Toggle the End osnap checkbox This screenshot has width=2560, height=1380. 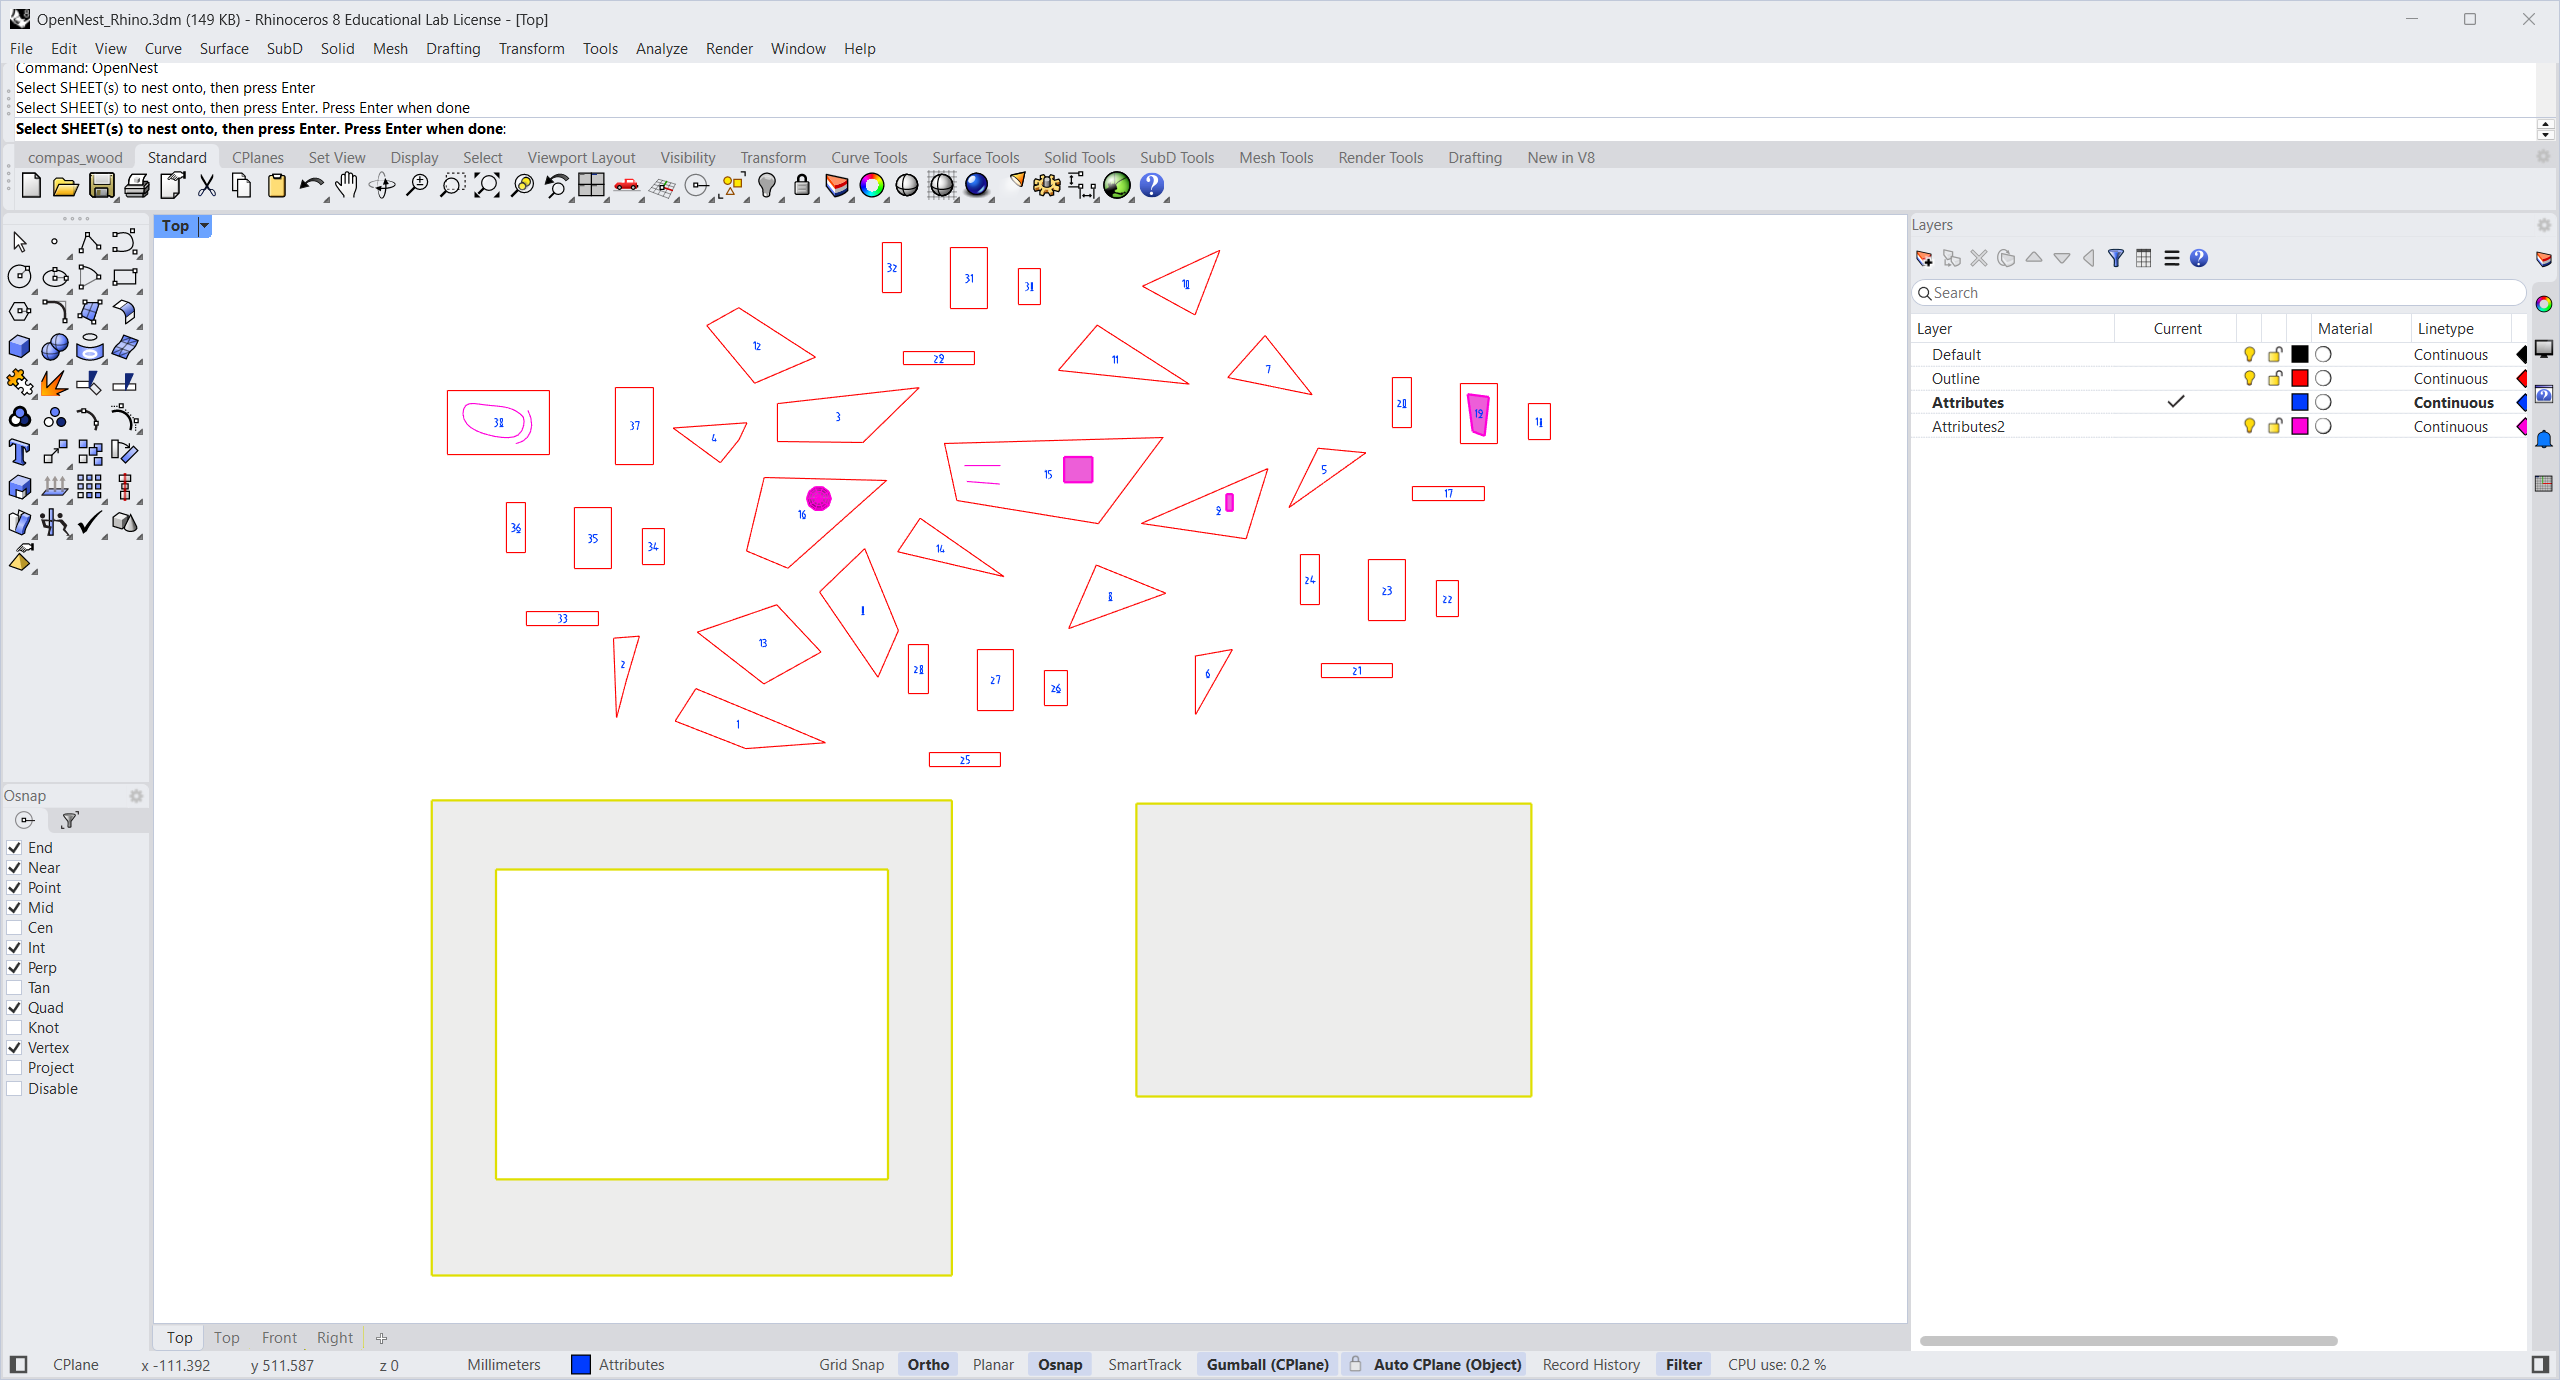tap(15, 848)
